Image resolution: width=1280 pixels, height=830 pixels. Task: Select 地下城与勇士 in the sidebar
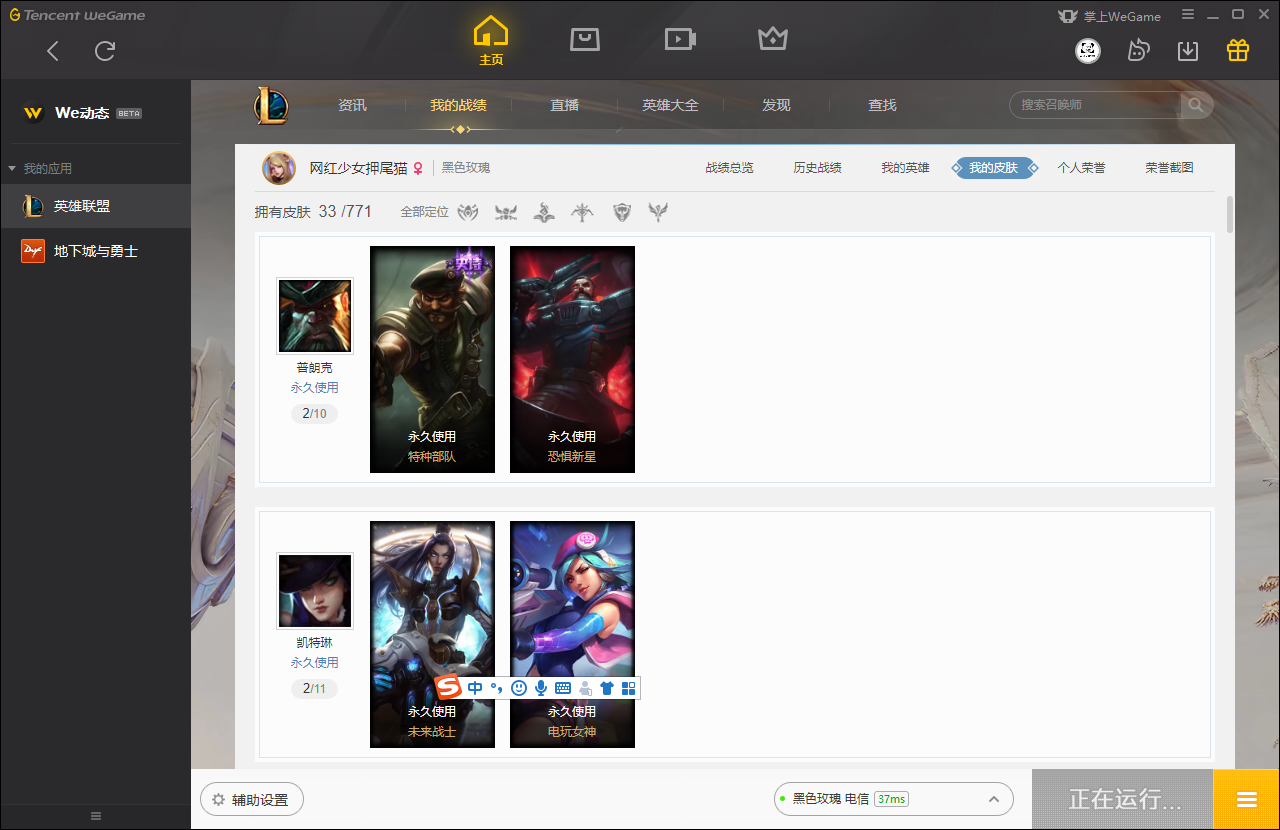95,251
